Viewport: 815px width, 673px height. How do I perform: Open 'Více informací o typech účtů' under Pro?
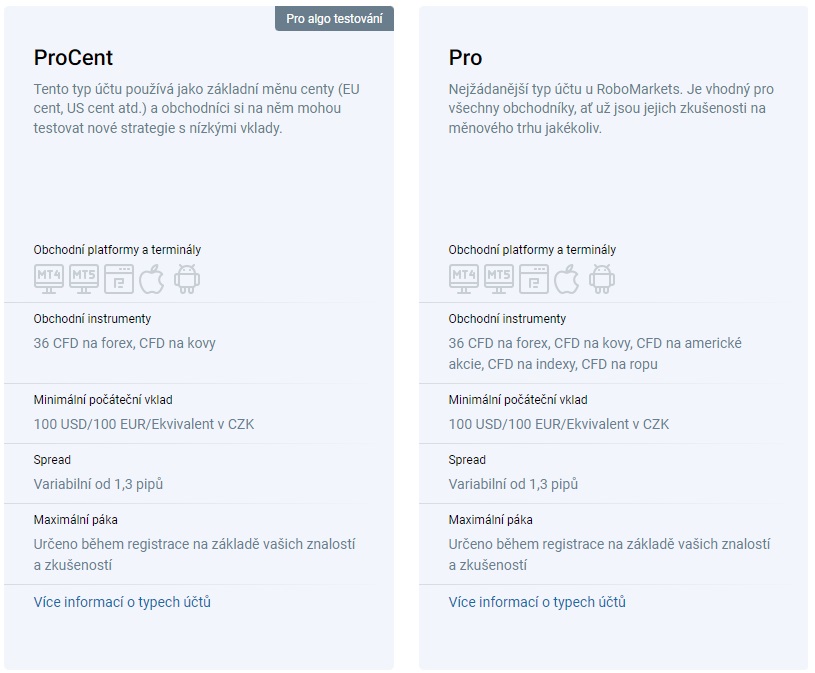coord(537,602)
